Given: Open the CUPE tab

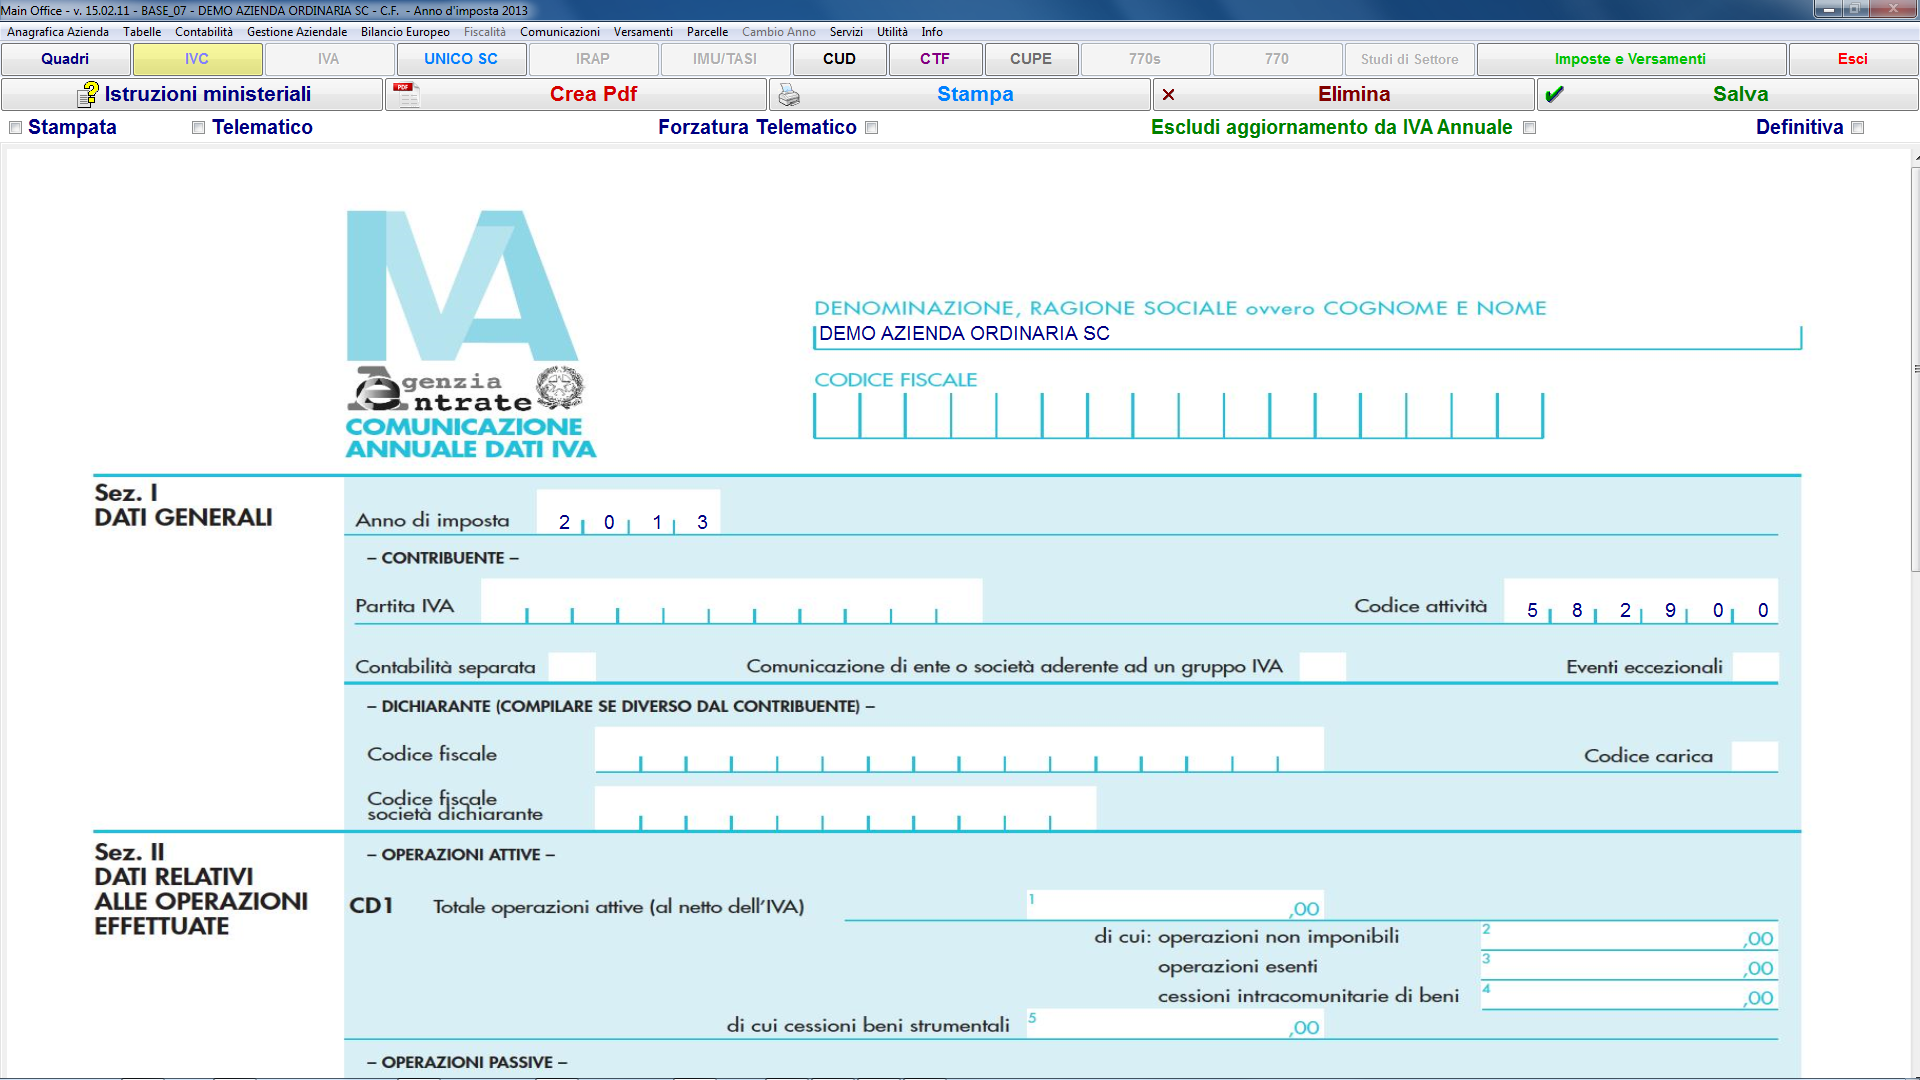Looking at the screenshot, I should [1031, 59].
